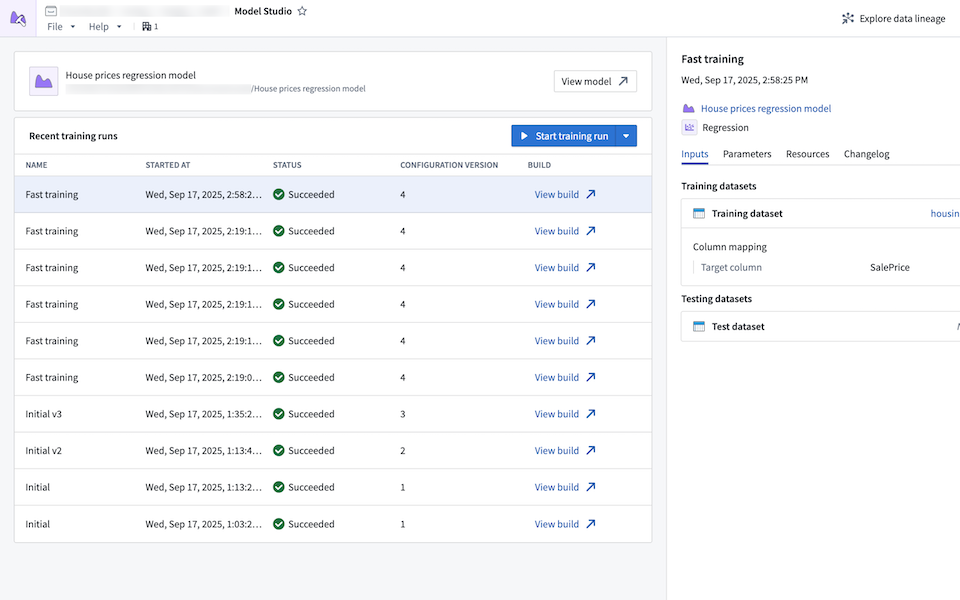Click the Explore data lineage icon
The image size is (960, 600).
[847, 18]
